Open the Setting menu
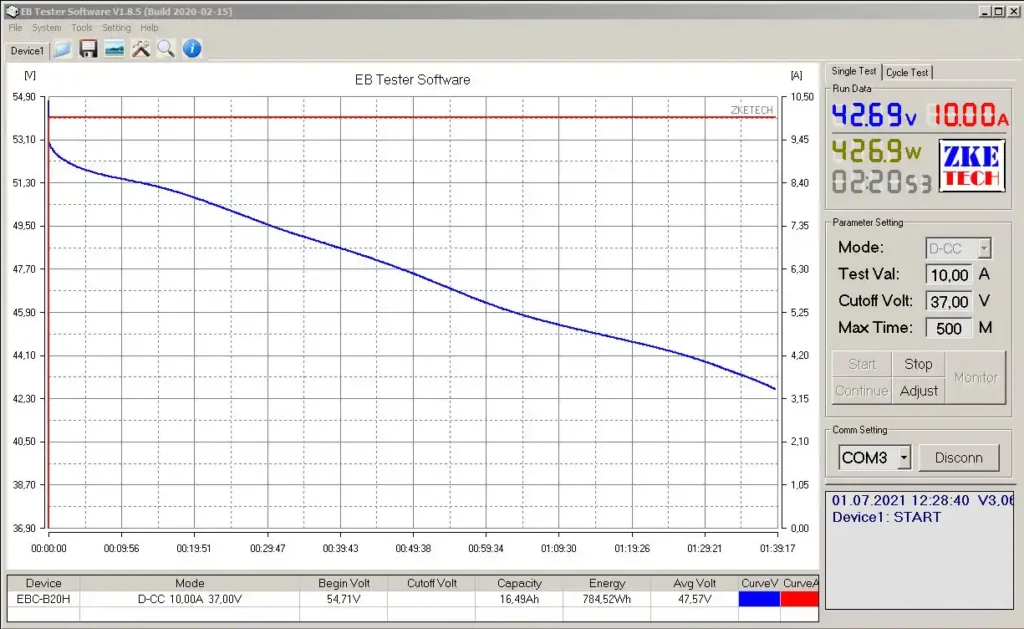Screen dimensions: 1024x629 116,28
